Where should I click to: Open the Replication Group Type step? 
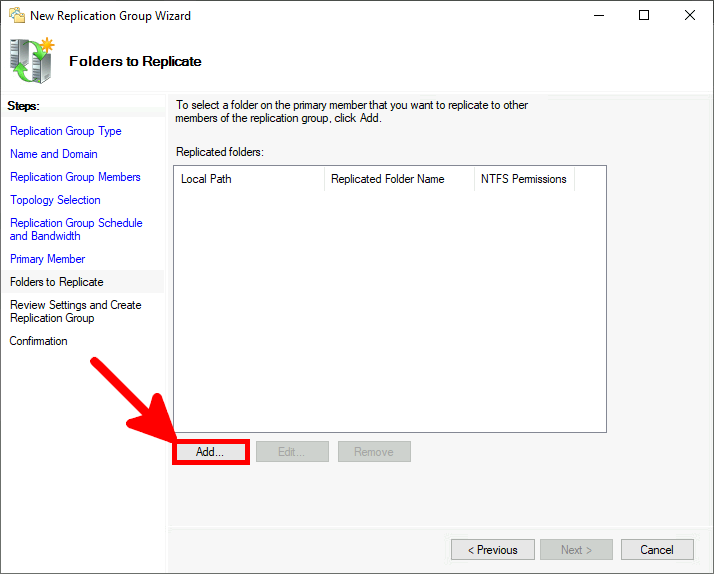pyautogui.click(x=66, y=131)
